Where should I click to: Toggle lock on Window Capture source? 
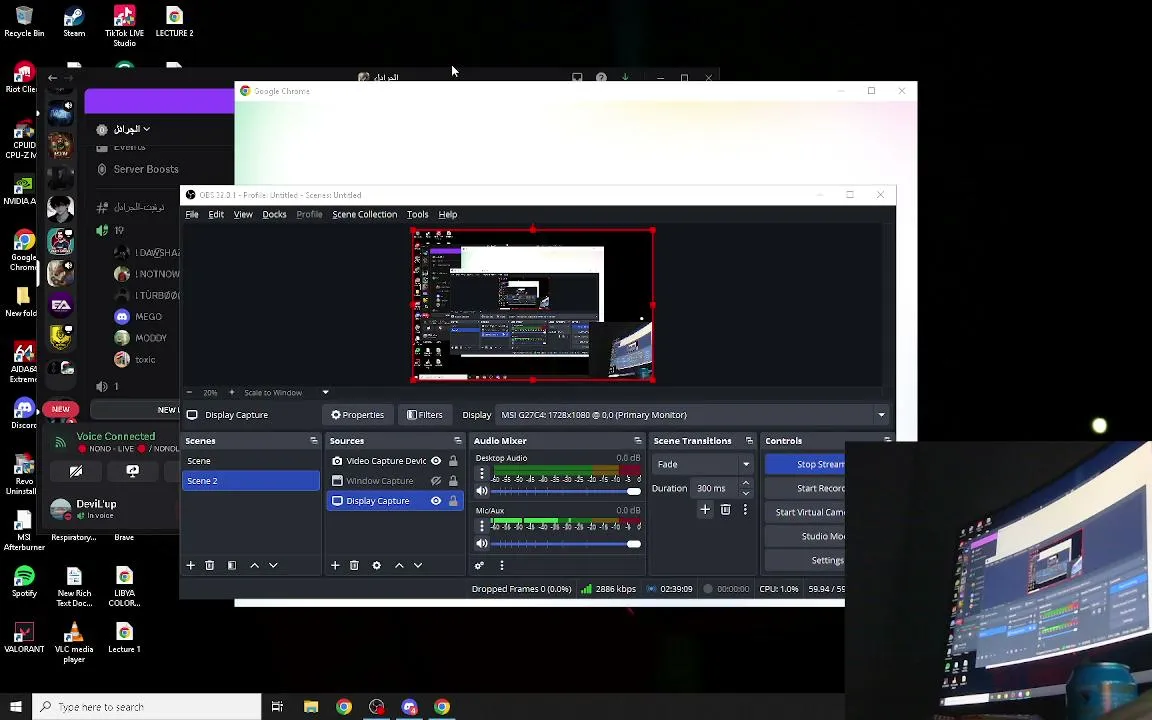[x=453, y=480]
